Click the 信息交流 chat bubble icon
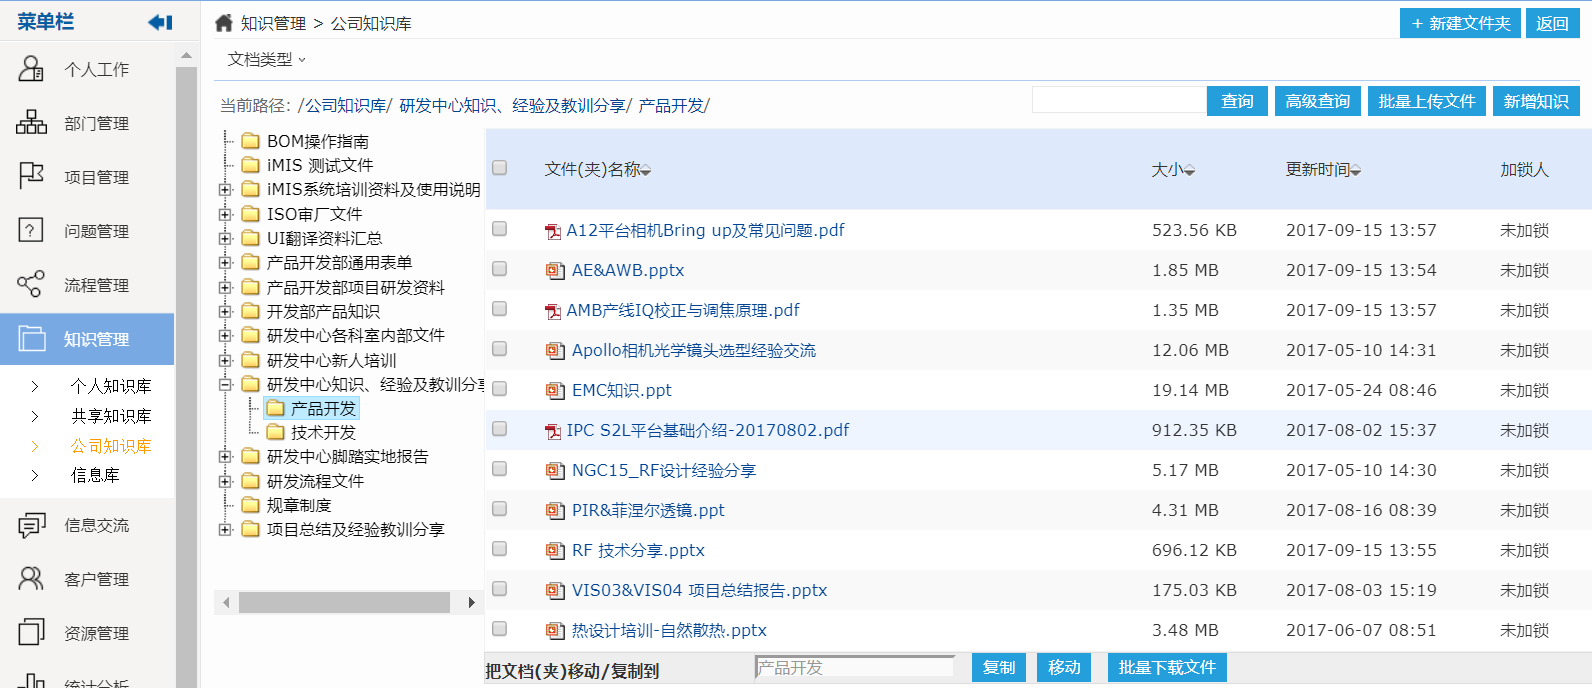The image size is (1592, 688). [31, 525]
